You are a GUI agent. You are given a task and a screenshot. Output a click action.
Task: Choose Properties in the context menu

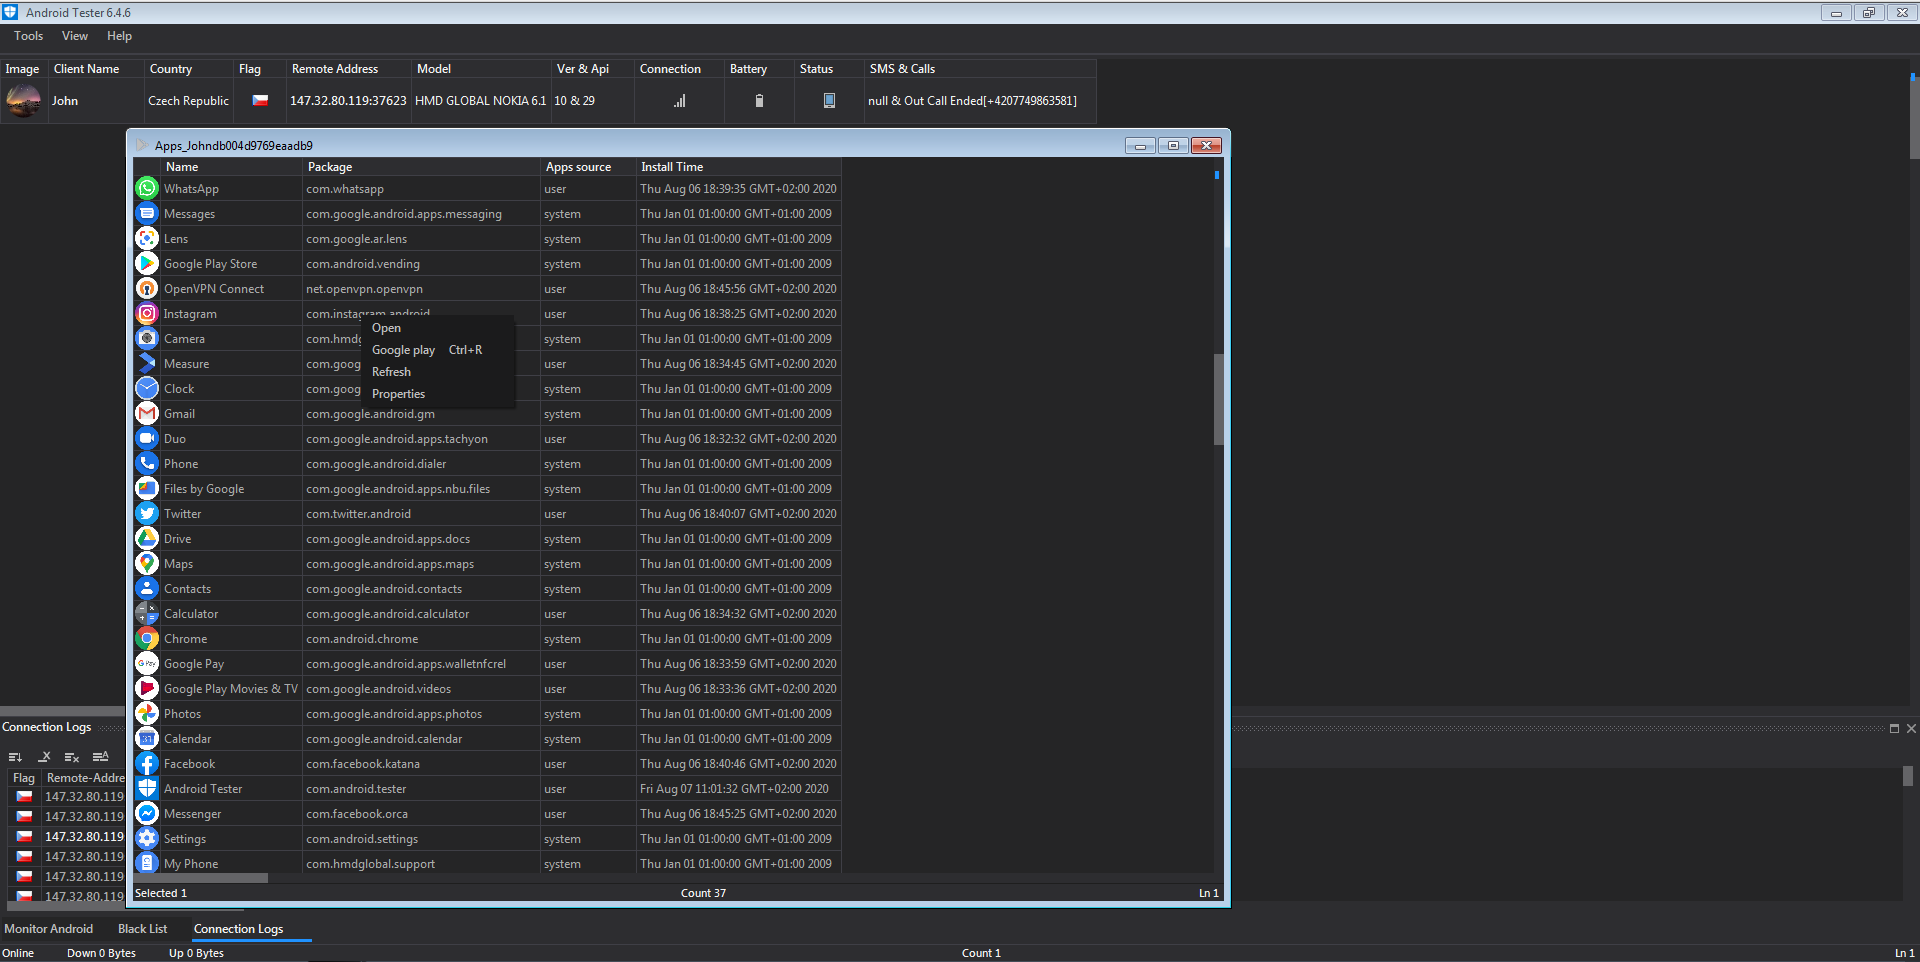click(x=439, y=394)
